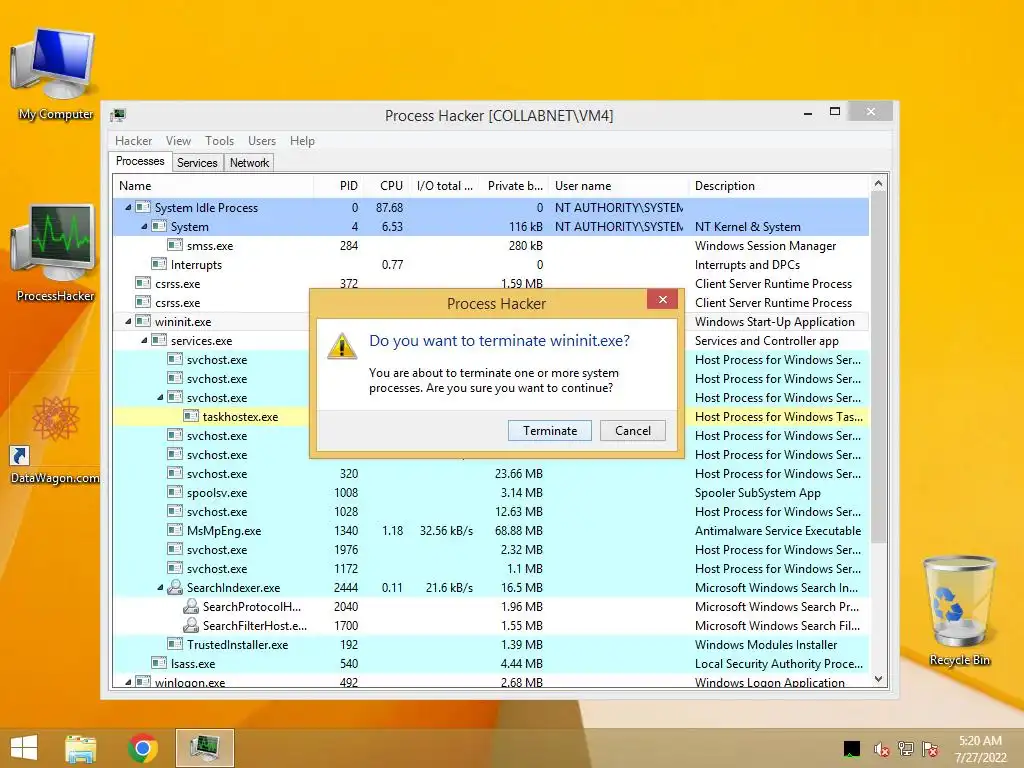Click the warning icon in the dialog

pos(342,345)
